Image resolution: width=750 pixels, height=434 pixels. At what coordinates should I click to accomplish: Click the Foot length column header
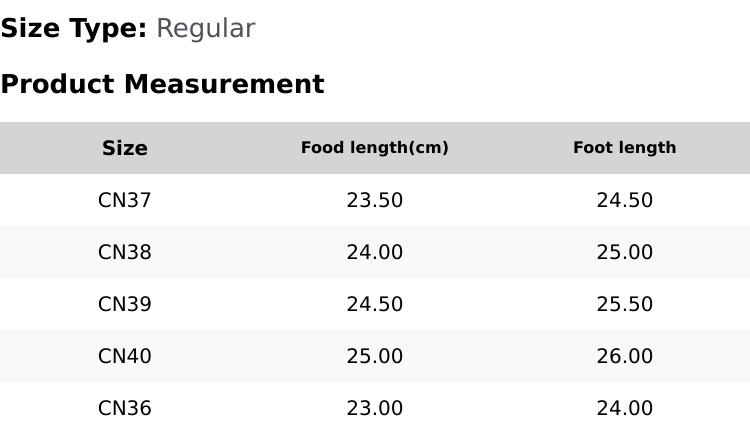pos(625,147)
